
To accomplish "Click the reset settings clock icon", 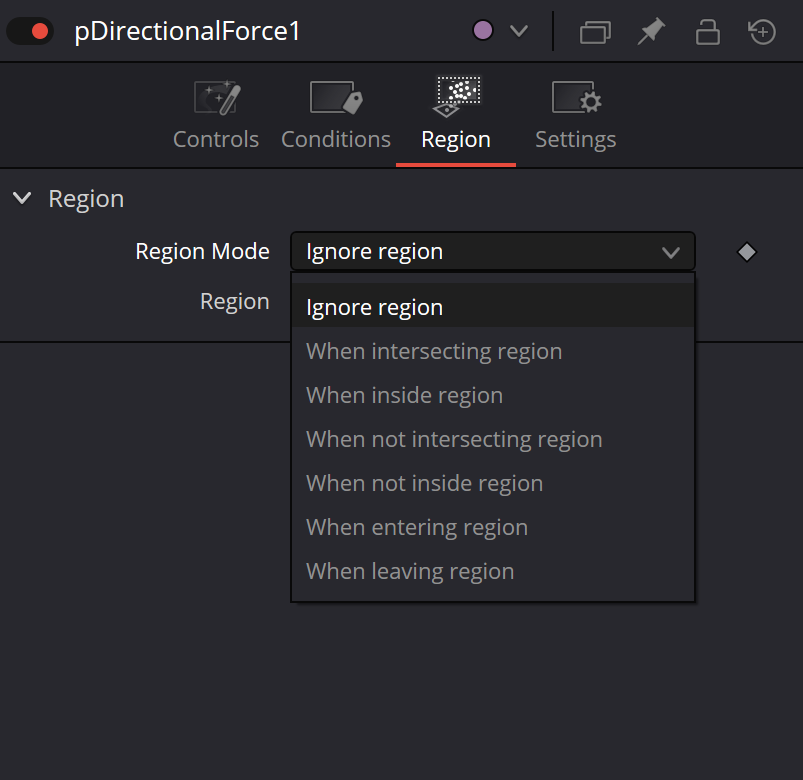I will click(762, 32).
